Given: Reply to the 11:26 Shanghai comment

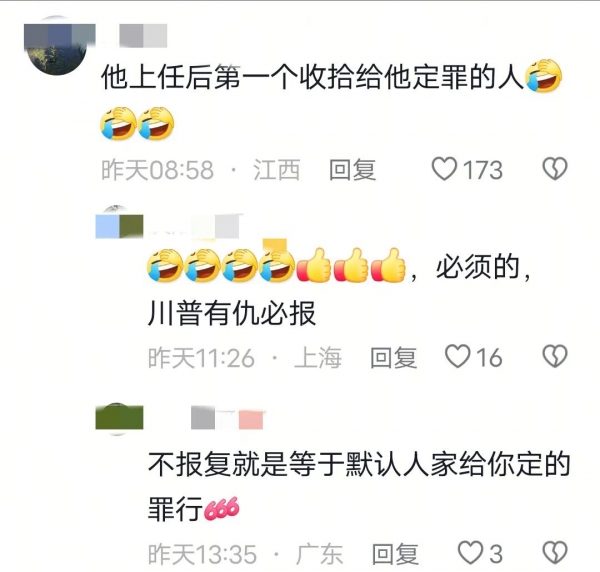Looking at the screenshot, I should [393, 357].
